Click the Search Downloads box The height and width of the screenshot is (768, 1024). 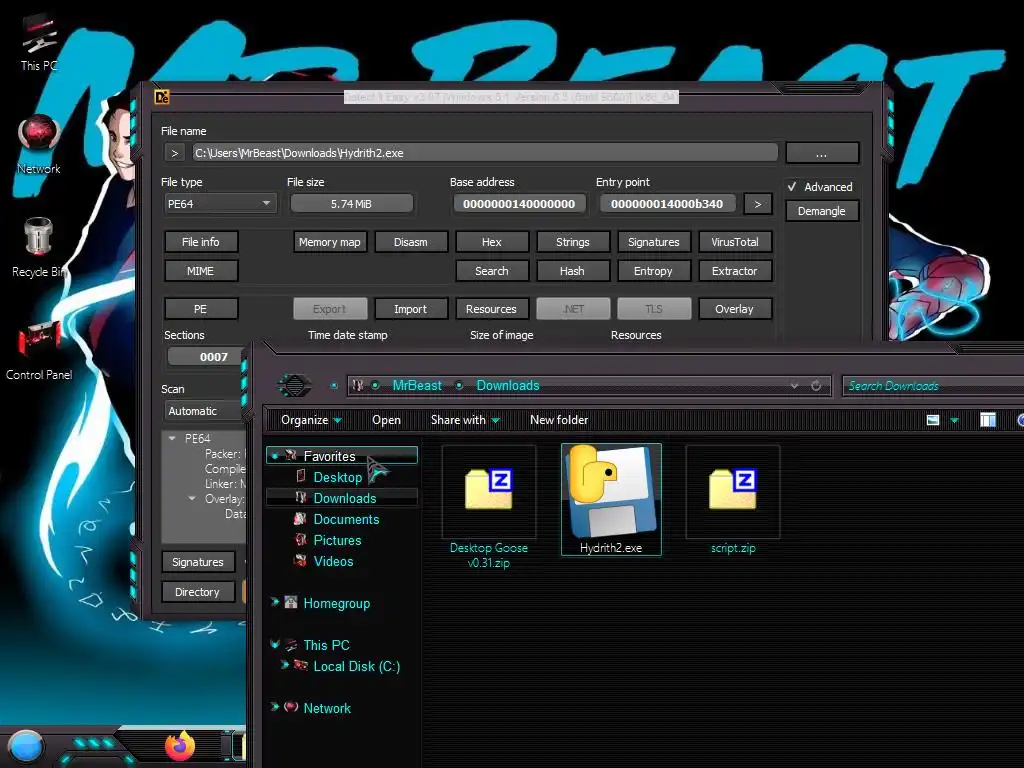[x=933, y=386]
